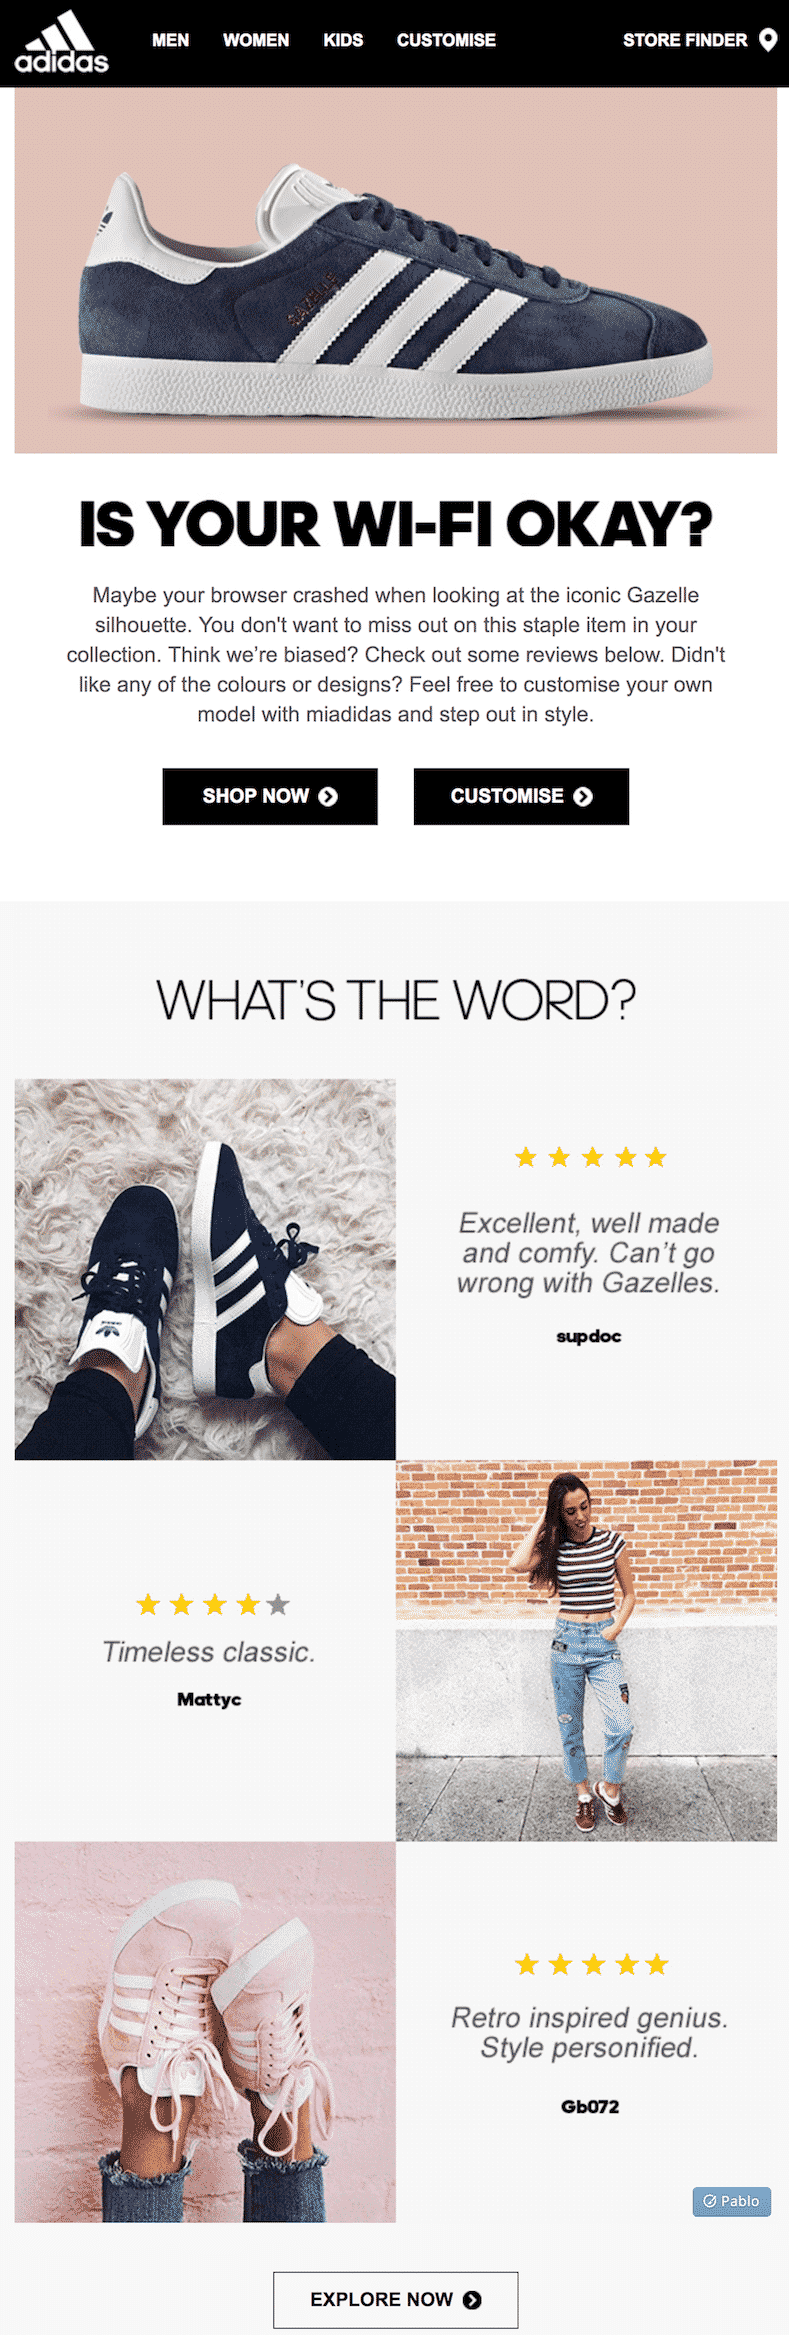Click star rating above Gb072 review

click(591, 1964)
